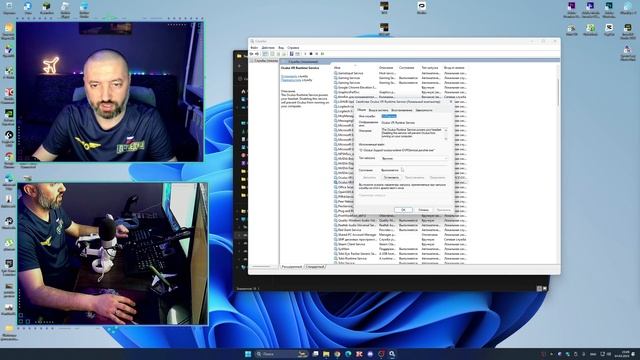Click the Продолжить button in the dialog
The height and width of the screenshot is (360, 640).
coord(438,178)
